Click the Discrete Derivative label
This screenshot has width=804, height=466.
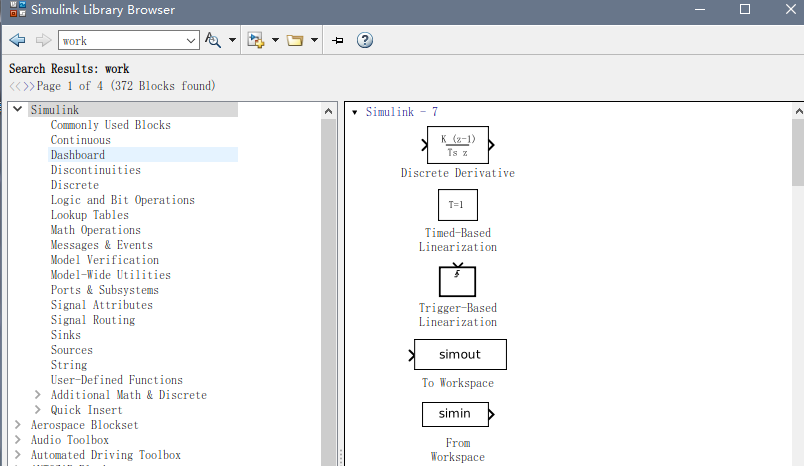[458, 173]
